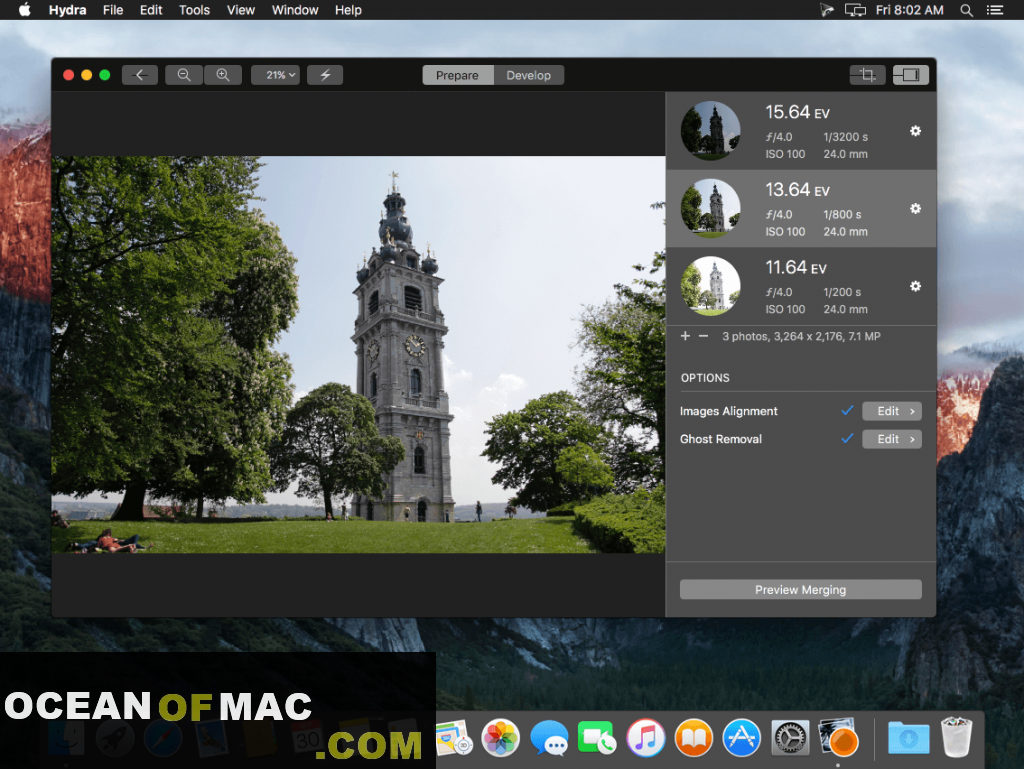
Task: Click the OPTIONS section heading
Action: coord(705,378)
